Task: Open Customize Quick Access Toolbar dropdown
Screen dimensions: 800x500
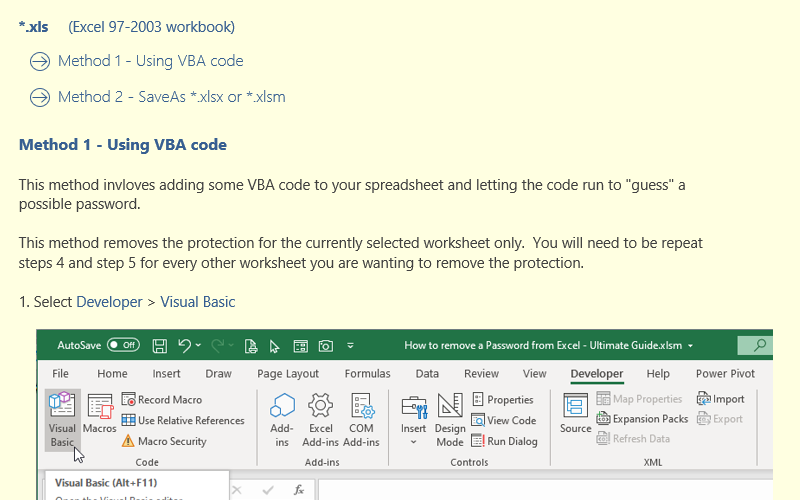Action: (351, 345)
